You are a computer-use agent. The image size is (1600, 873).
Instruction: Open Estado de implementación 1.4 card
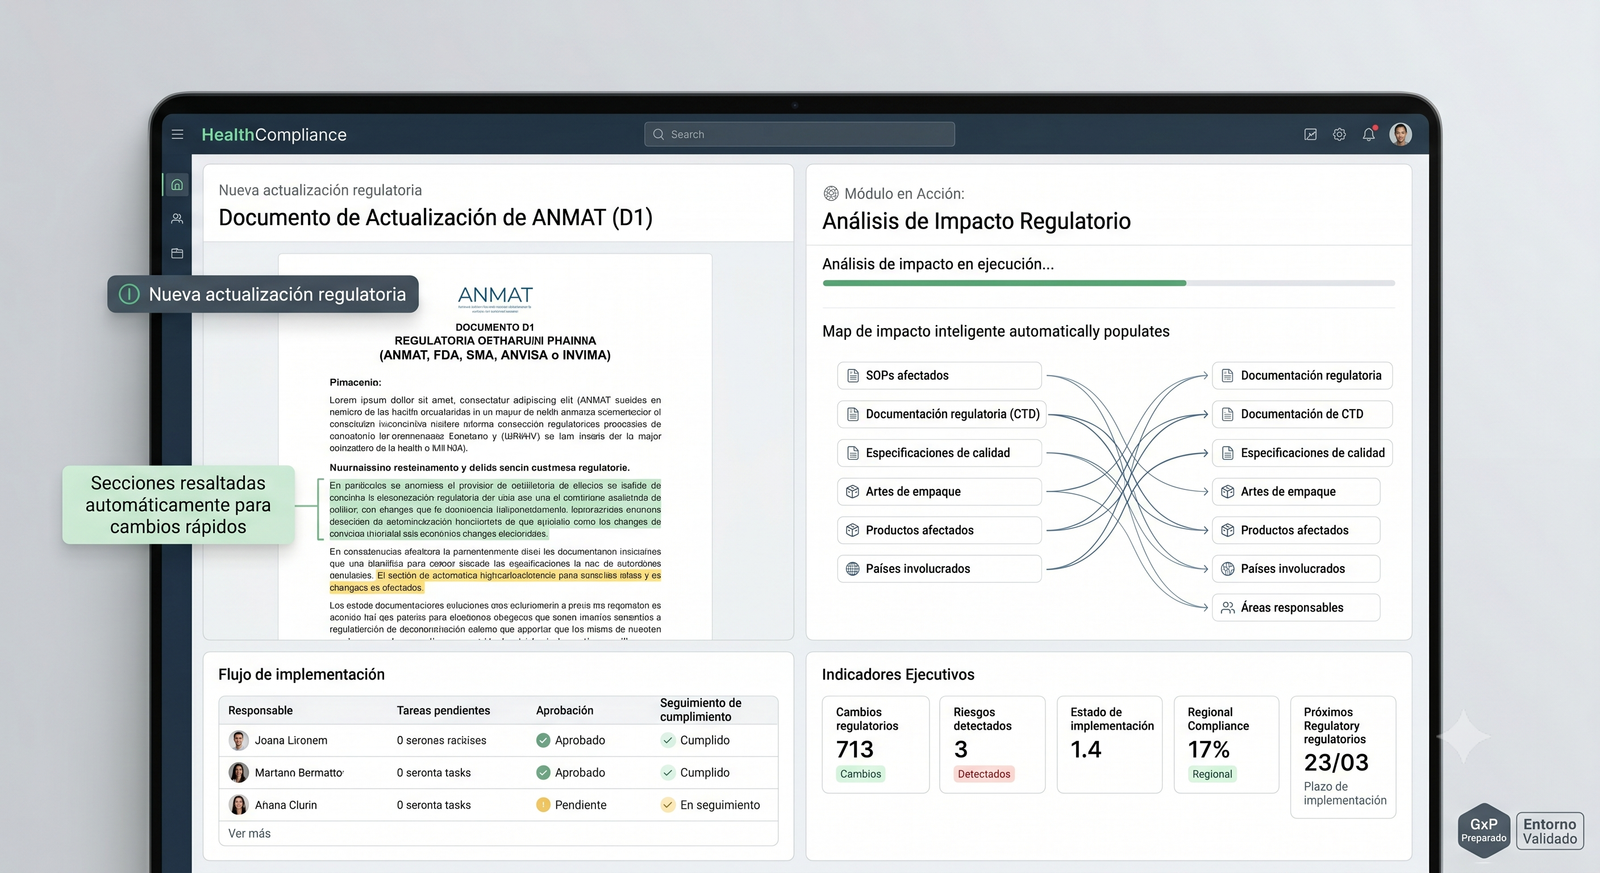1109,745
